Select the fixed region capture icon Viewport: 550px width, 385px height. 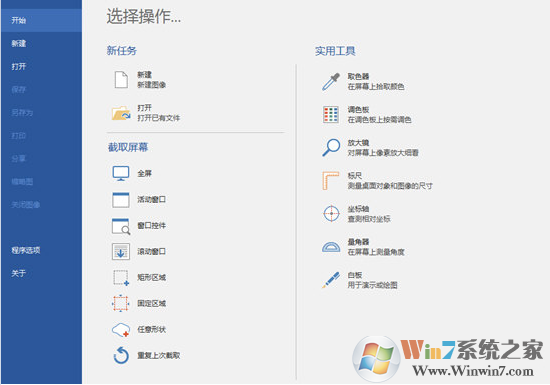coord(121,303)
